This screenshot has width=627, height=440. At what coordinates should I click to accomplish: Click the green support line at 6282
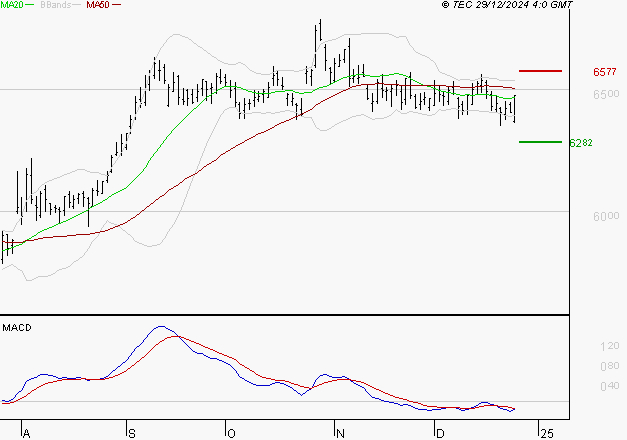[540, 142]
